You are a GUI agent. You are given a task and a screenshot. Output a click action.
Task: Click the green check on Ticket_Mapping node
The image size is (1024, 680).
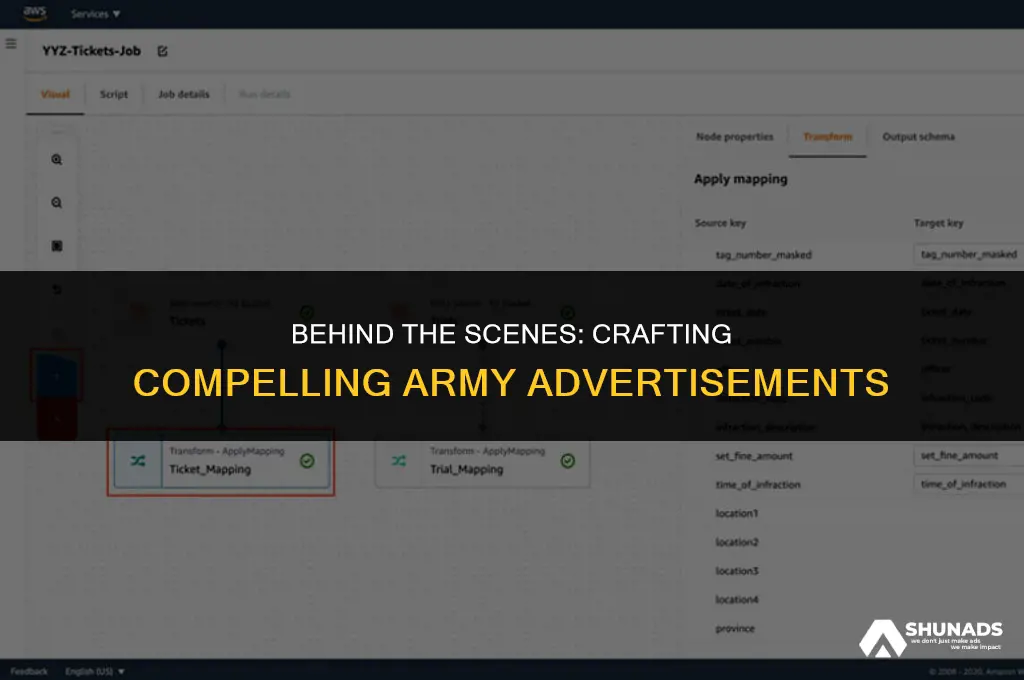pyautogui.click(x=307, y=461)
